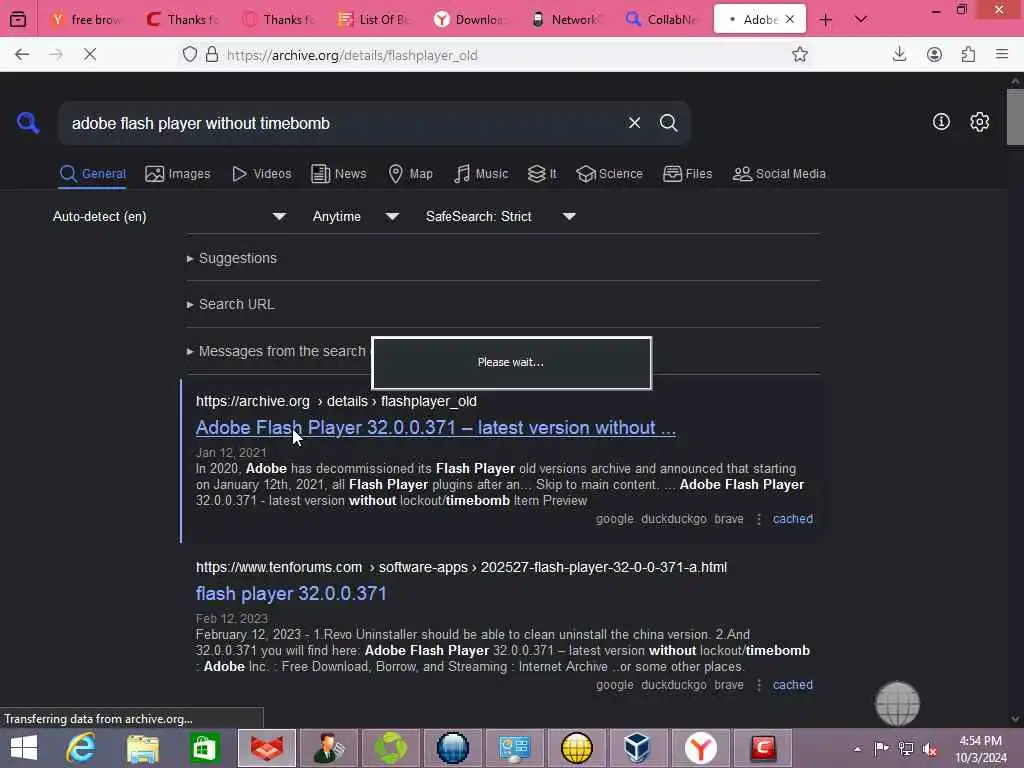Select the News search category
The height and width of the screenshot is (768, 1024).
click(x=338, y=174)
